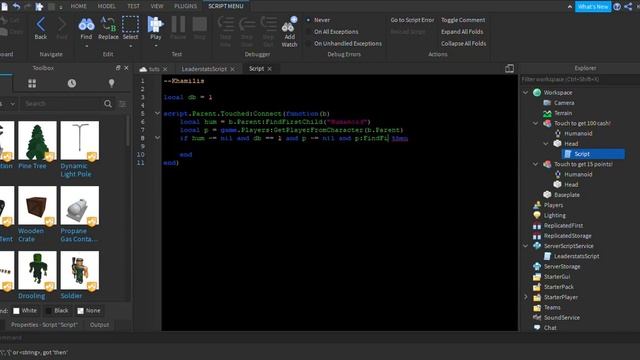Open the Toolbox recent clock tab
This screenshot has height=360, width=640.
coord(72,83)
